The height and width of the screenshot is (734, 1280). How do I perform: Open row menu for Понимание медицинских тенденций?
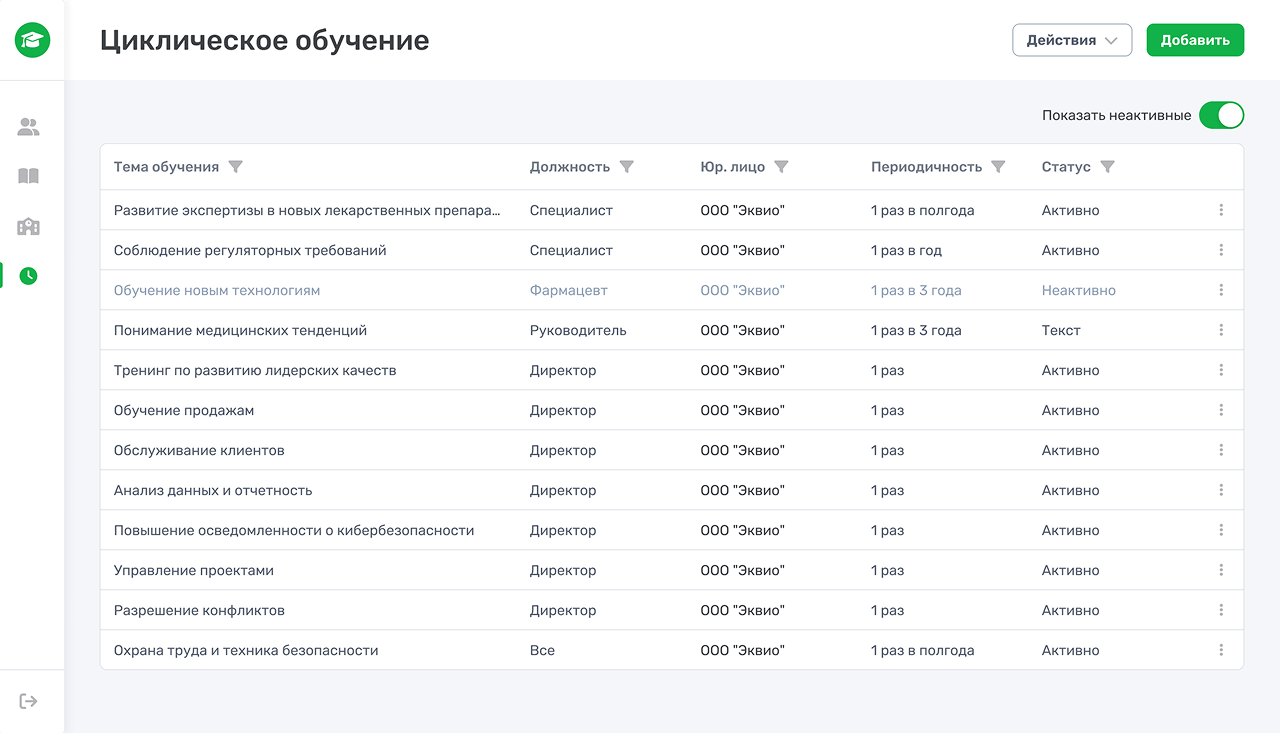1221,330
